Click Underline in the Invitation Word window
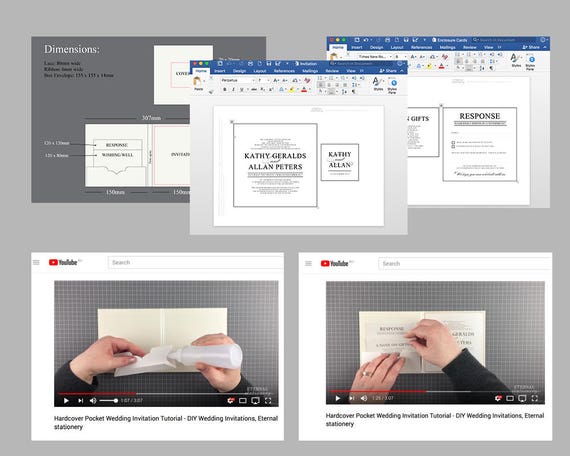This screenshot has width=570, height=456. pyautogui.click(x=241, y=89)
